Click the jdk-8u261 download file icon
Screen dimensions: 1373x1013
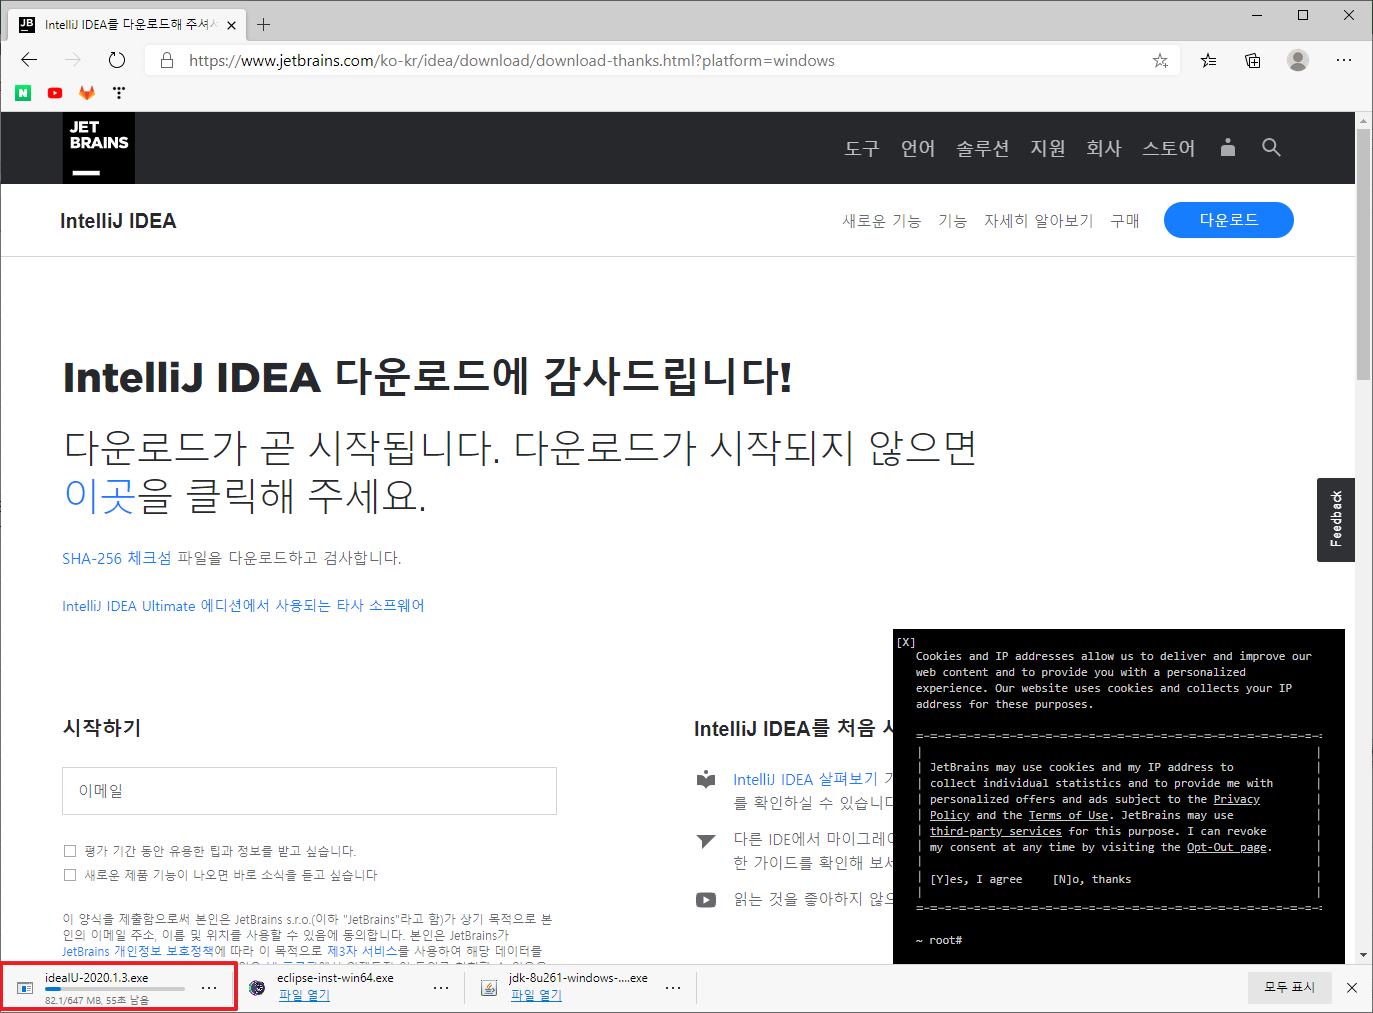tap(489, 988)
